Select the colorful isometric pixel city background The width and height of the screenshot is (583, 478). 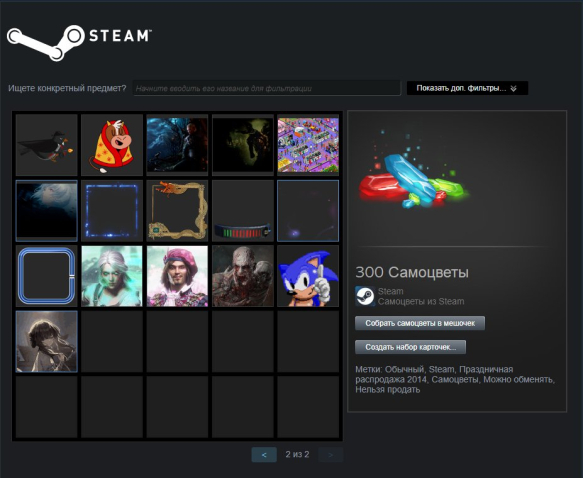308,145
